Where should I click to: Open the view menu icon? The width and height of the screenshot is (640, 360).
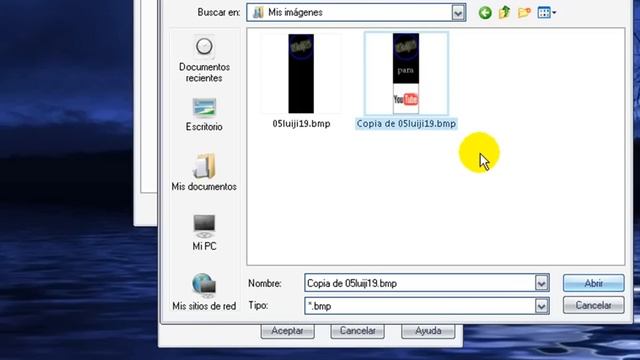[x=547, y=13]
